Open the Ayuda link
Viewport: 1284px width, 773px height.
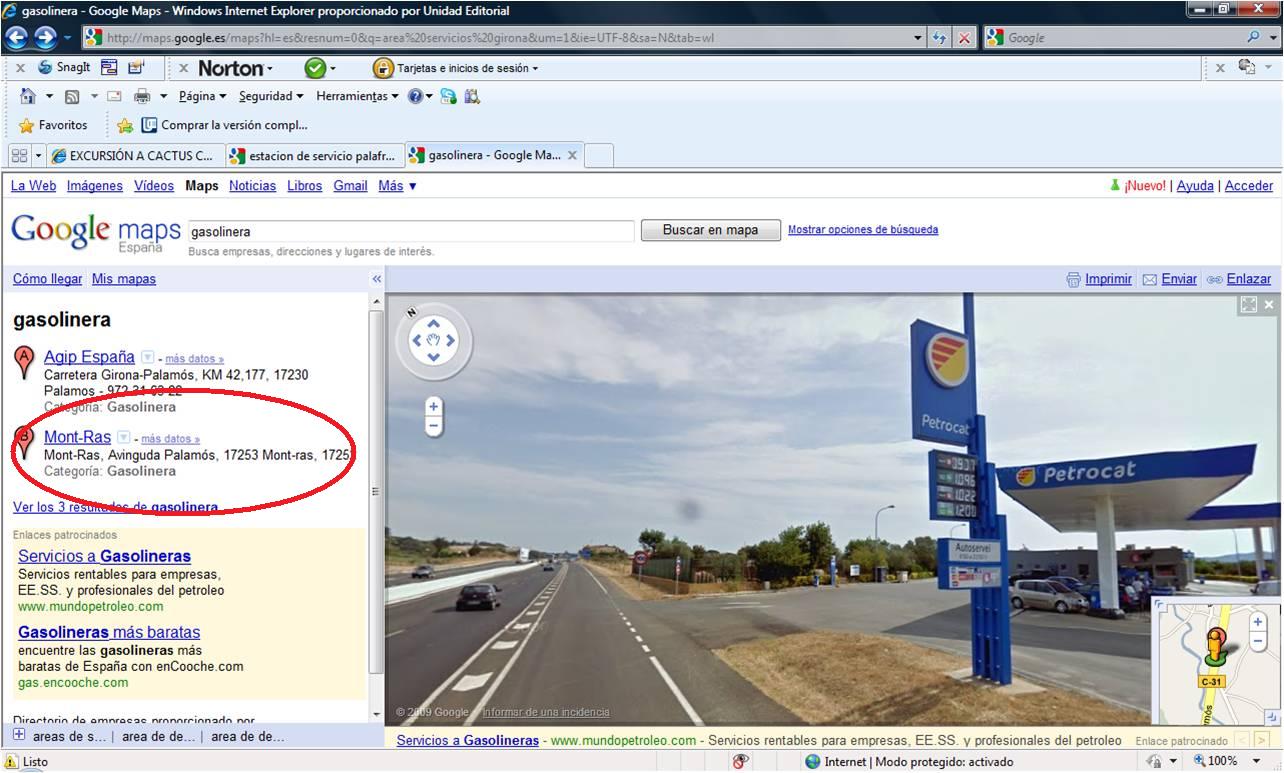[x=1195, y=186]
